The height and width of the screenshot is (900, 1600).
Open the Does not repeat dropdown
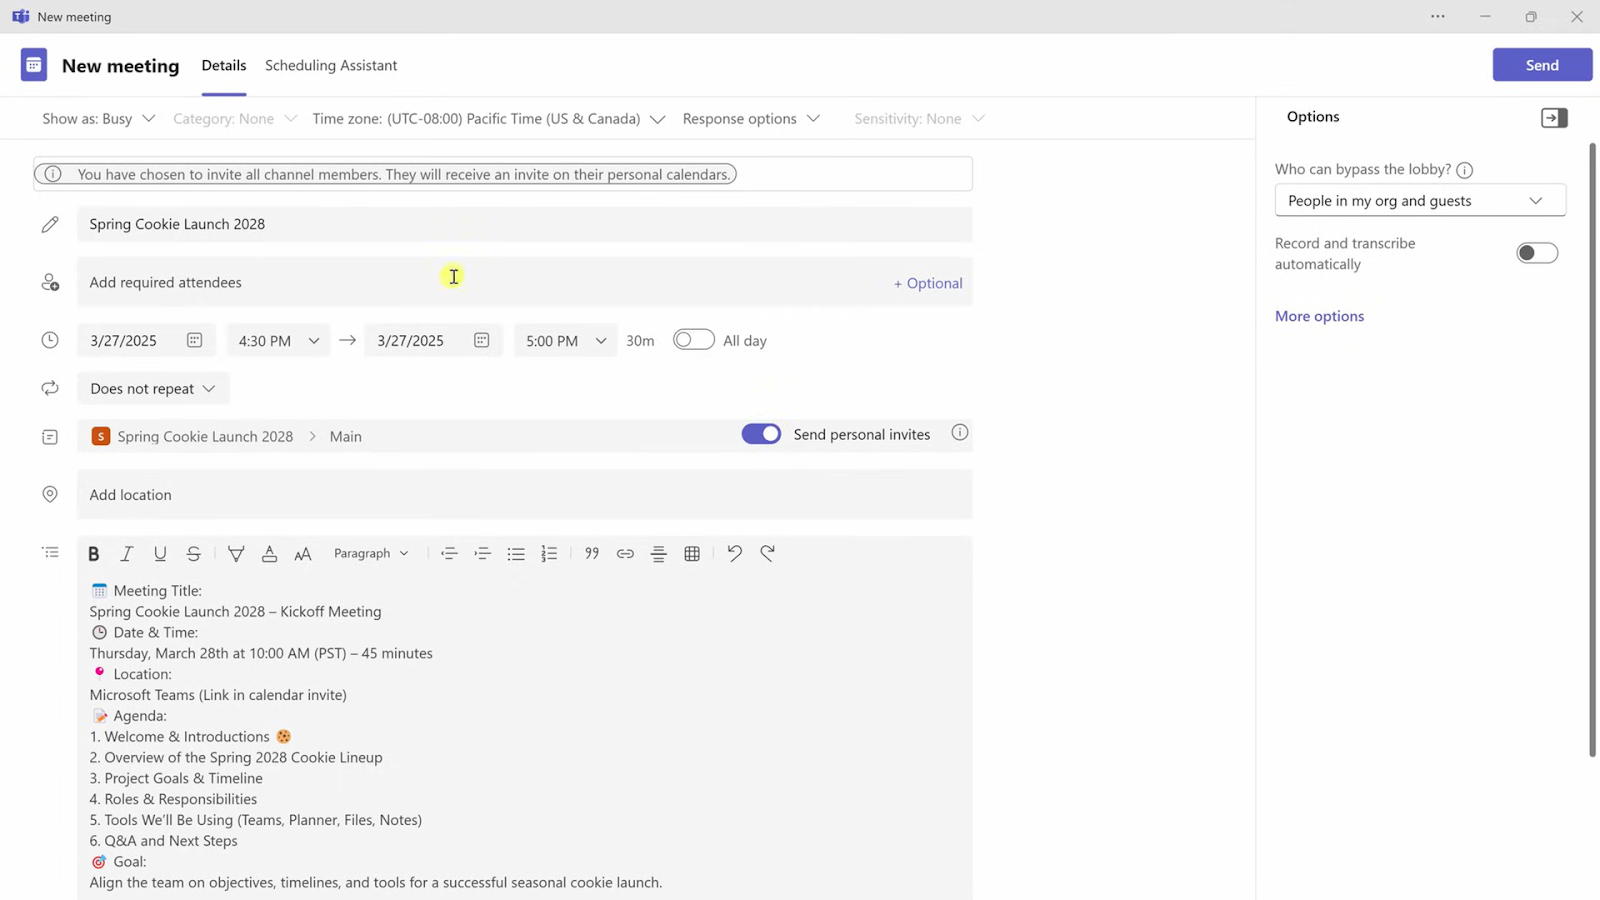[153, 388]
